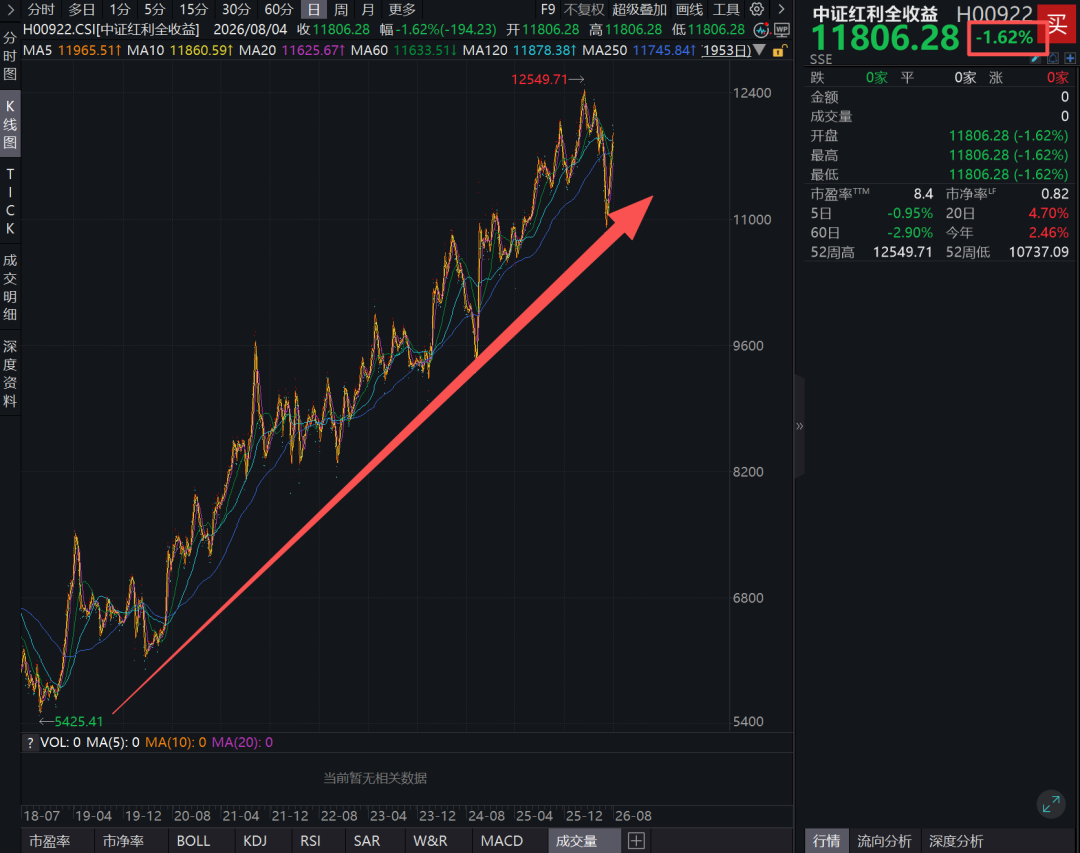Click the pencil edit icon near SSE

pos(1035,59)
